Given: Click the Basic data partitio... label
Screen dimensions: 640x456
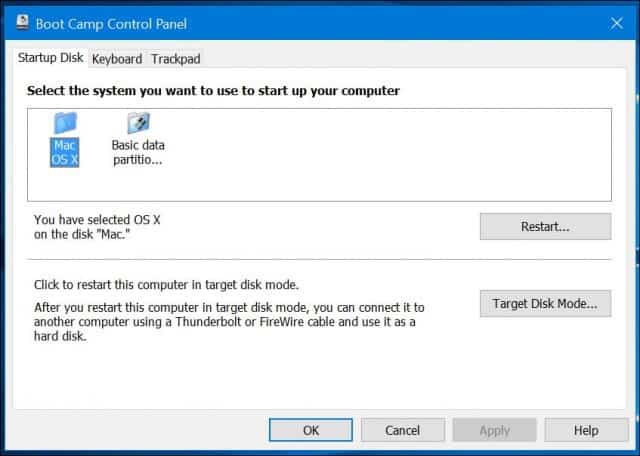Looking at the screenshot, I should coord(138,152).
